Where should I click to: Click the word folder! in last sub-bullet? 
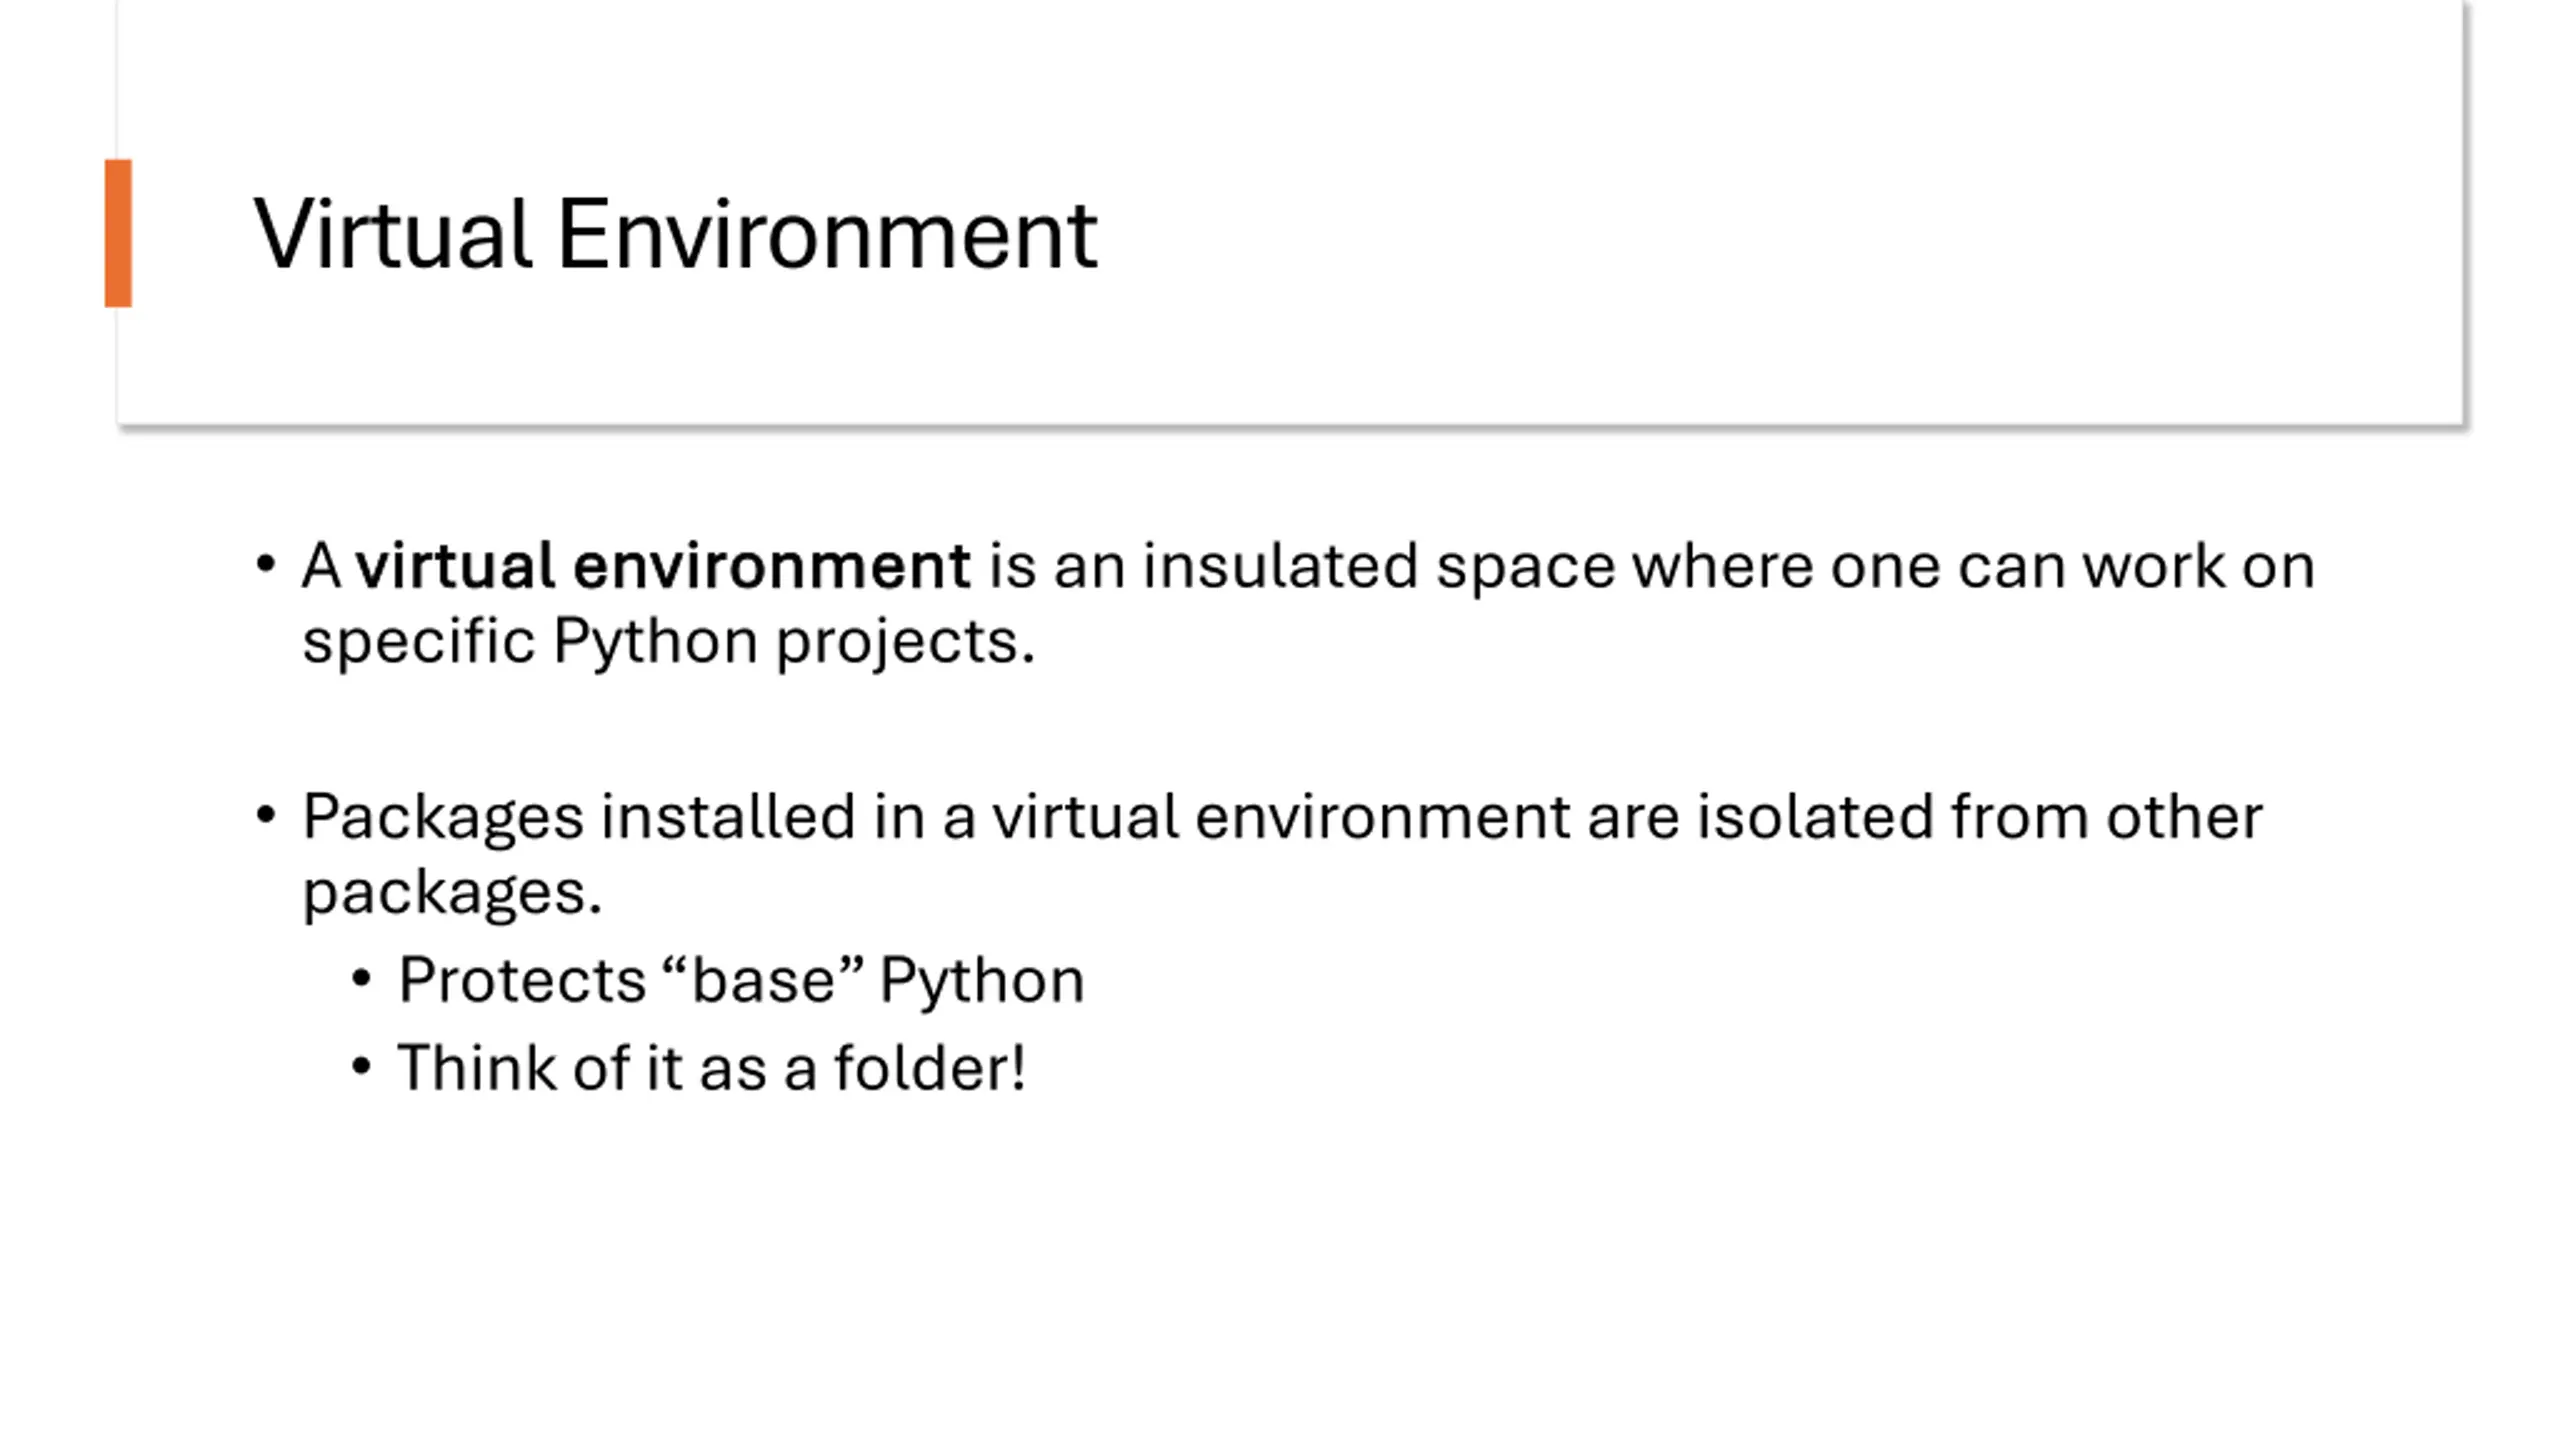coord(929,1068)
